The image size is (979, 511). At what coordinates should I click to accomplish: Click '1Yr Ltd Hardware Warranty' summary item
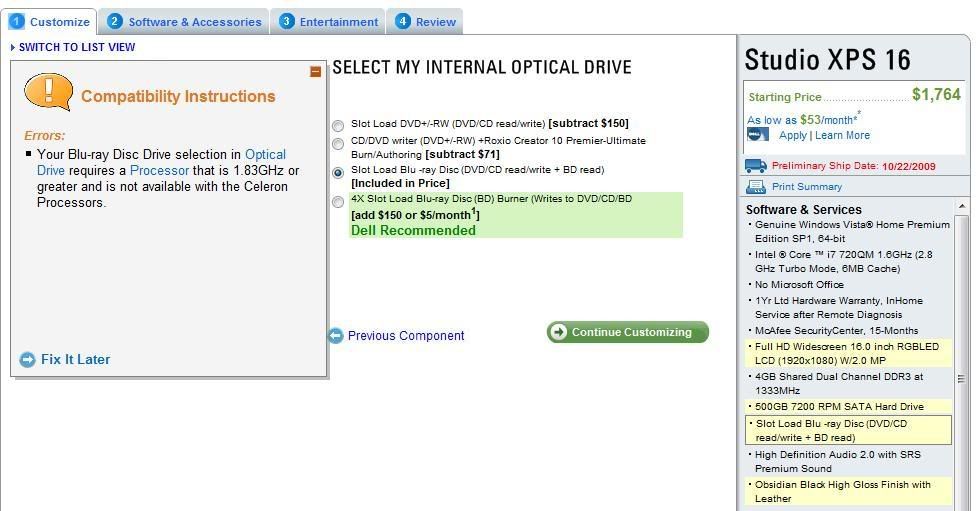(839, 308)
